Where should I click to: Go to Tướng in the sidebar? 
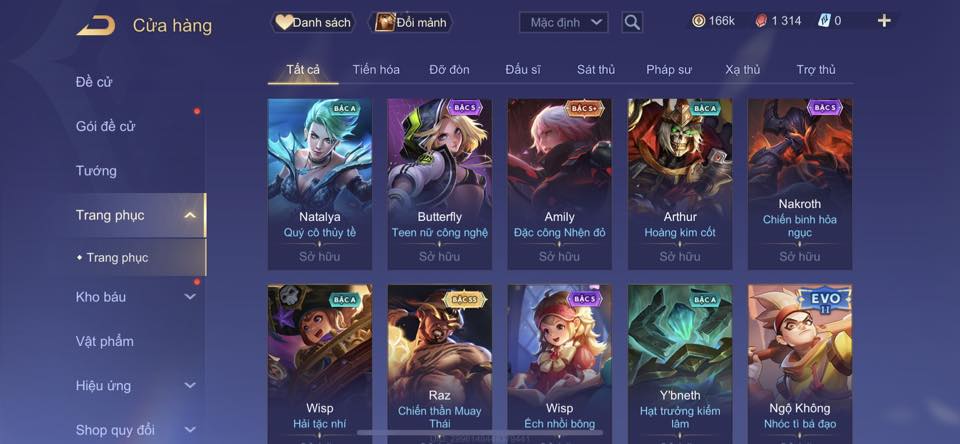click(96, 171)
